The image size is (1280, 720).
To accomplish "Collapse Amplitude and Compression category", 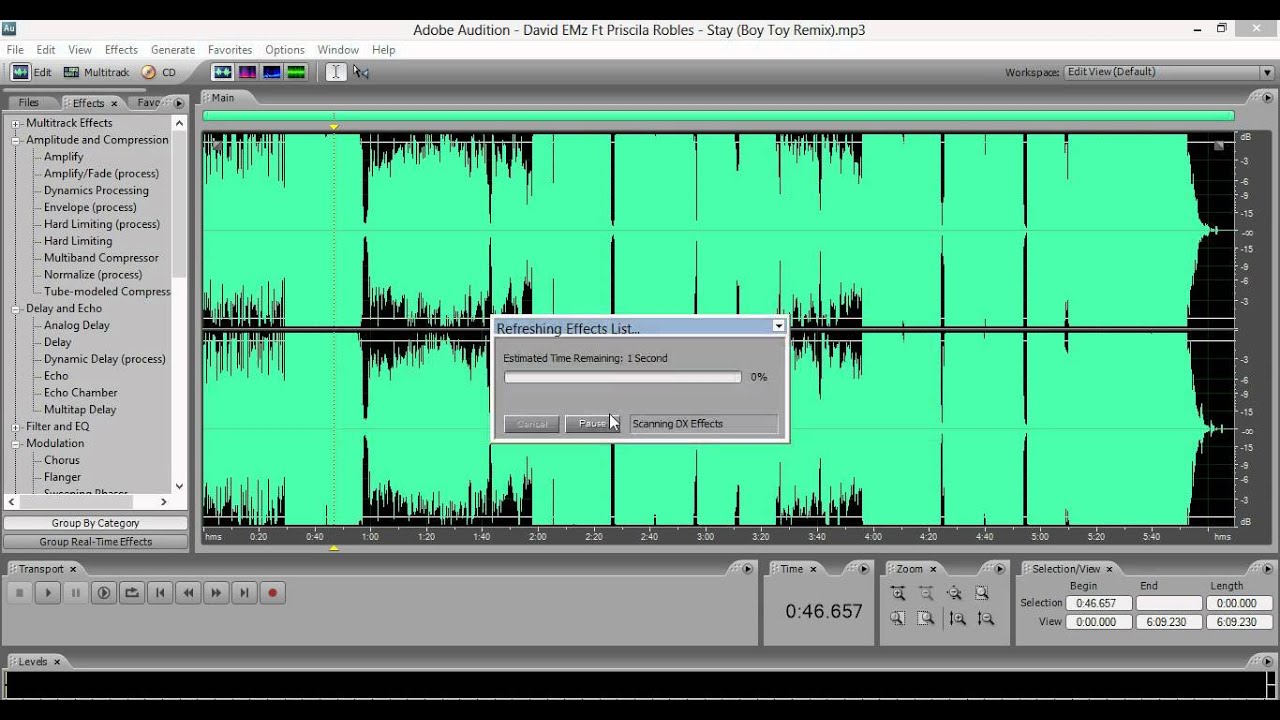I will [16, 140].
